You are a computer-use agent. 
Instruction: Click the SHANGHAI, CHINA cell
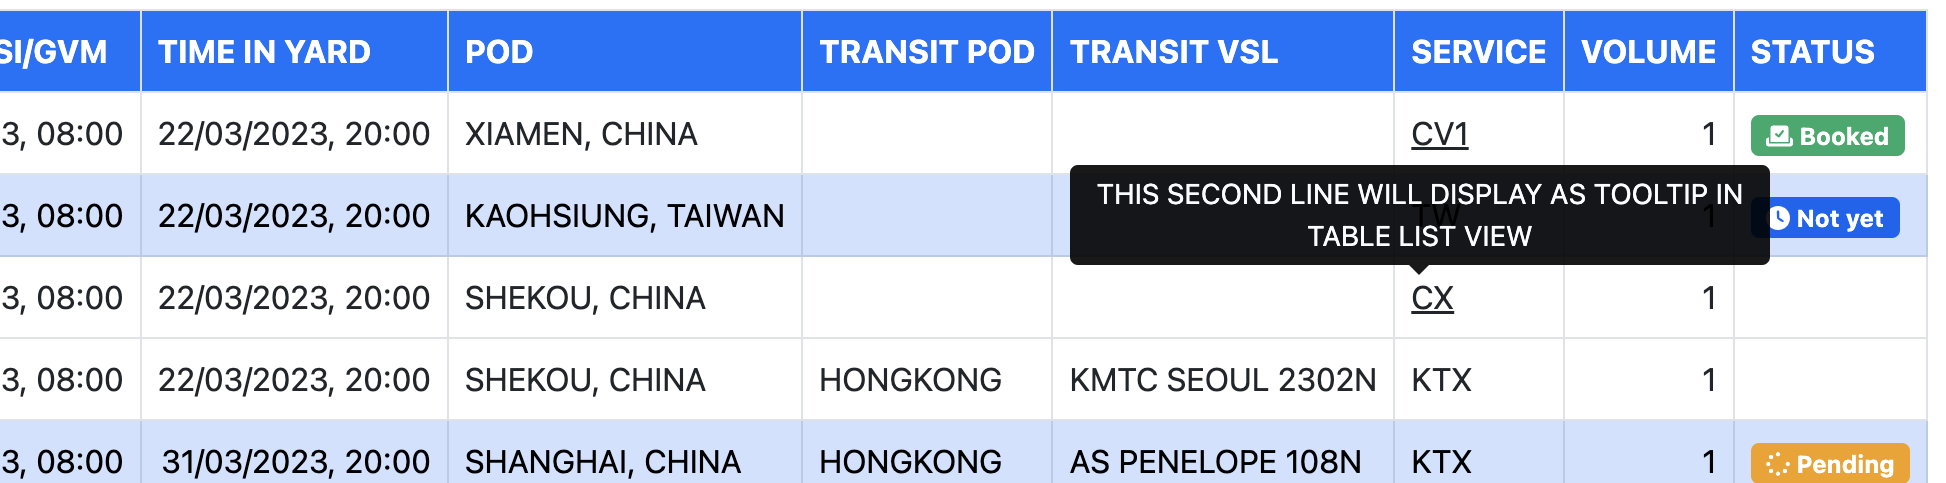point(602,462)
